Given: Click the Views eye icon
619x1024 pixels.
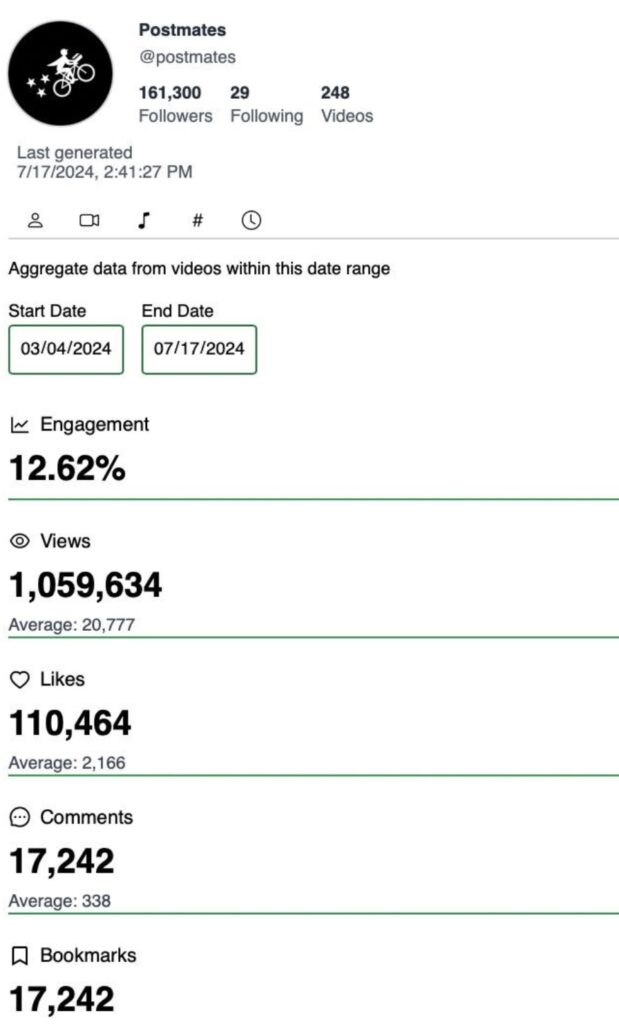Looking at the screenshot, I should pyautogui.click(x=20, y=541).
